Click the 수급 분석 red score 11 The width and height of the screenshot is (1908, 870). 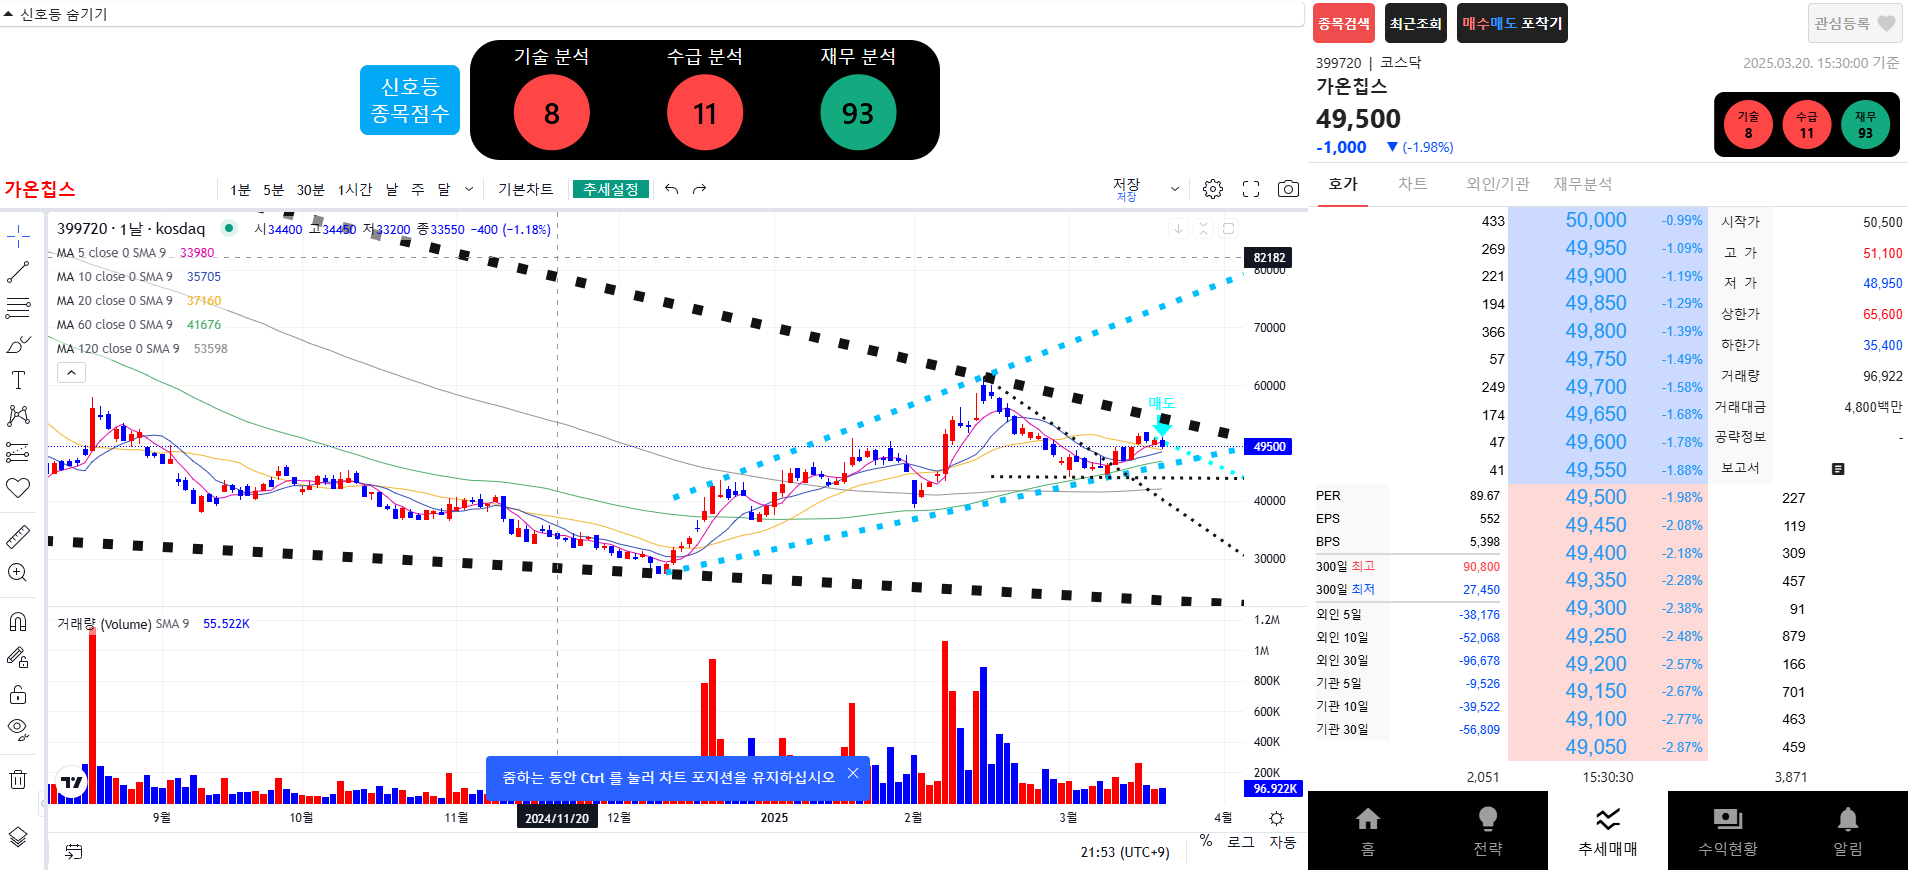point(705,113)
